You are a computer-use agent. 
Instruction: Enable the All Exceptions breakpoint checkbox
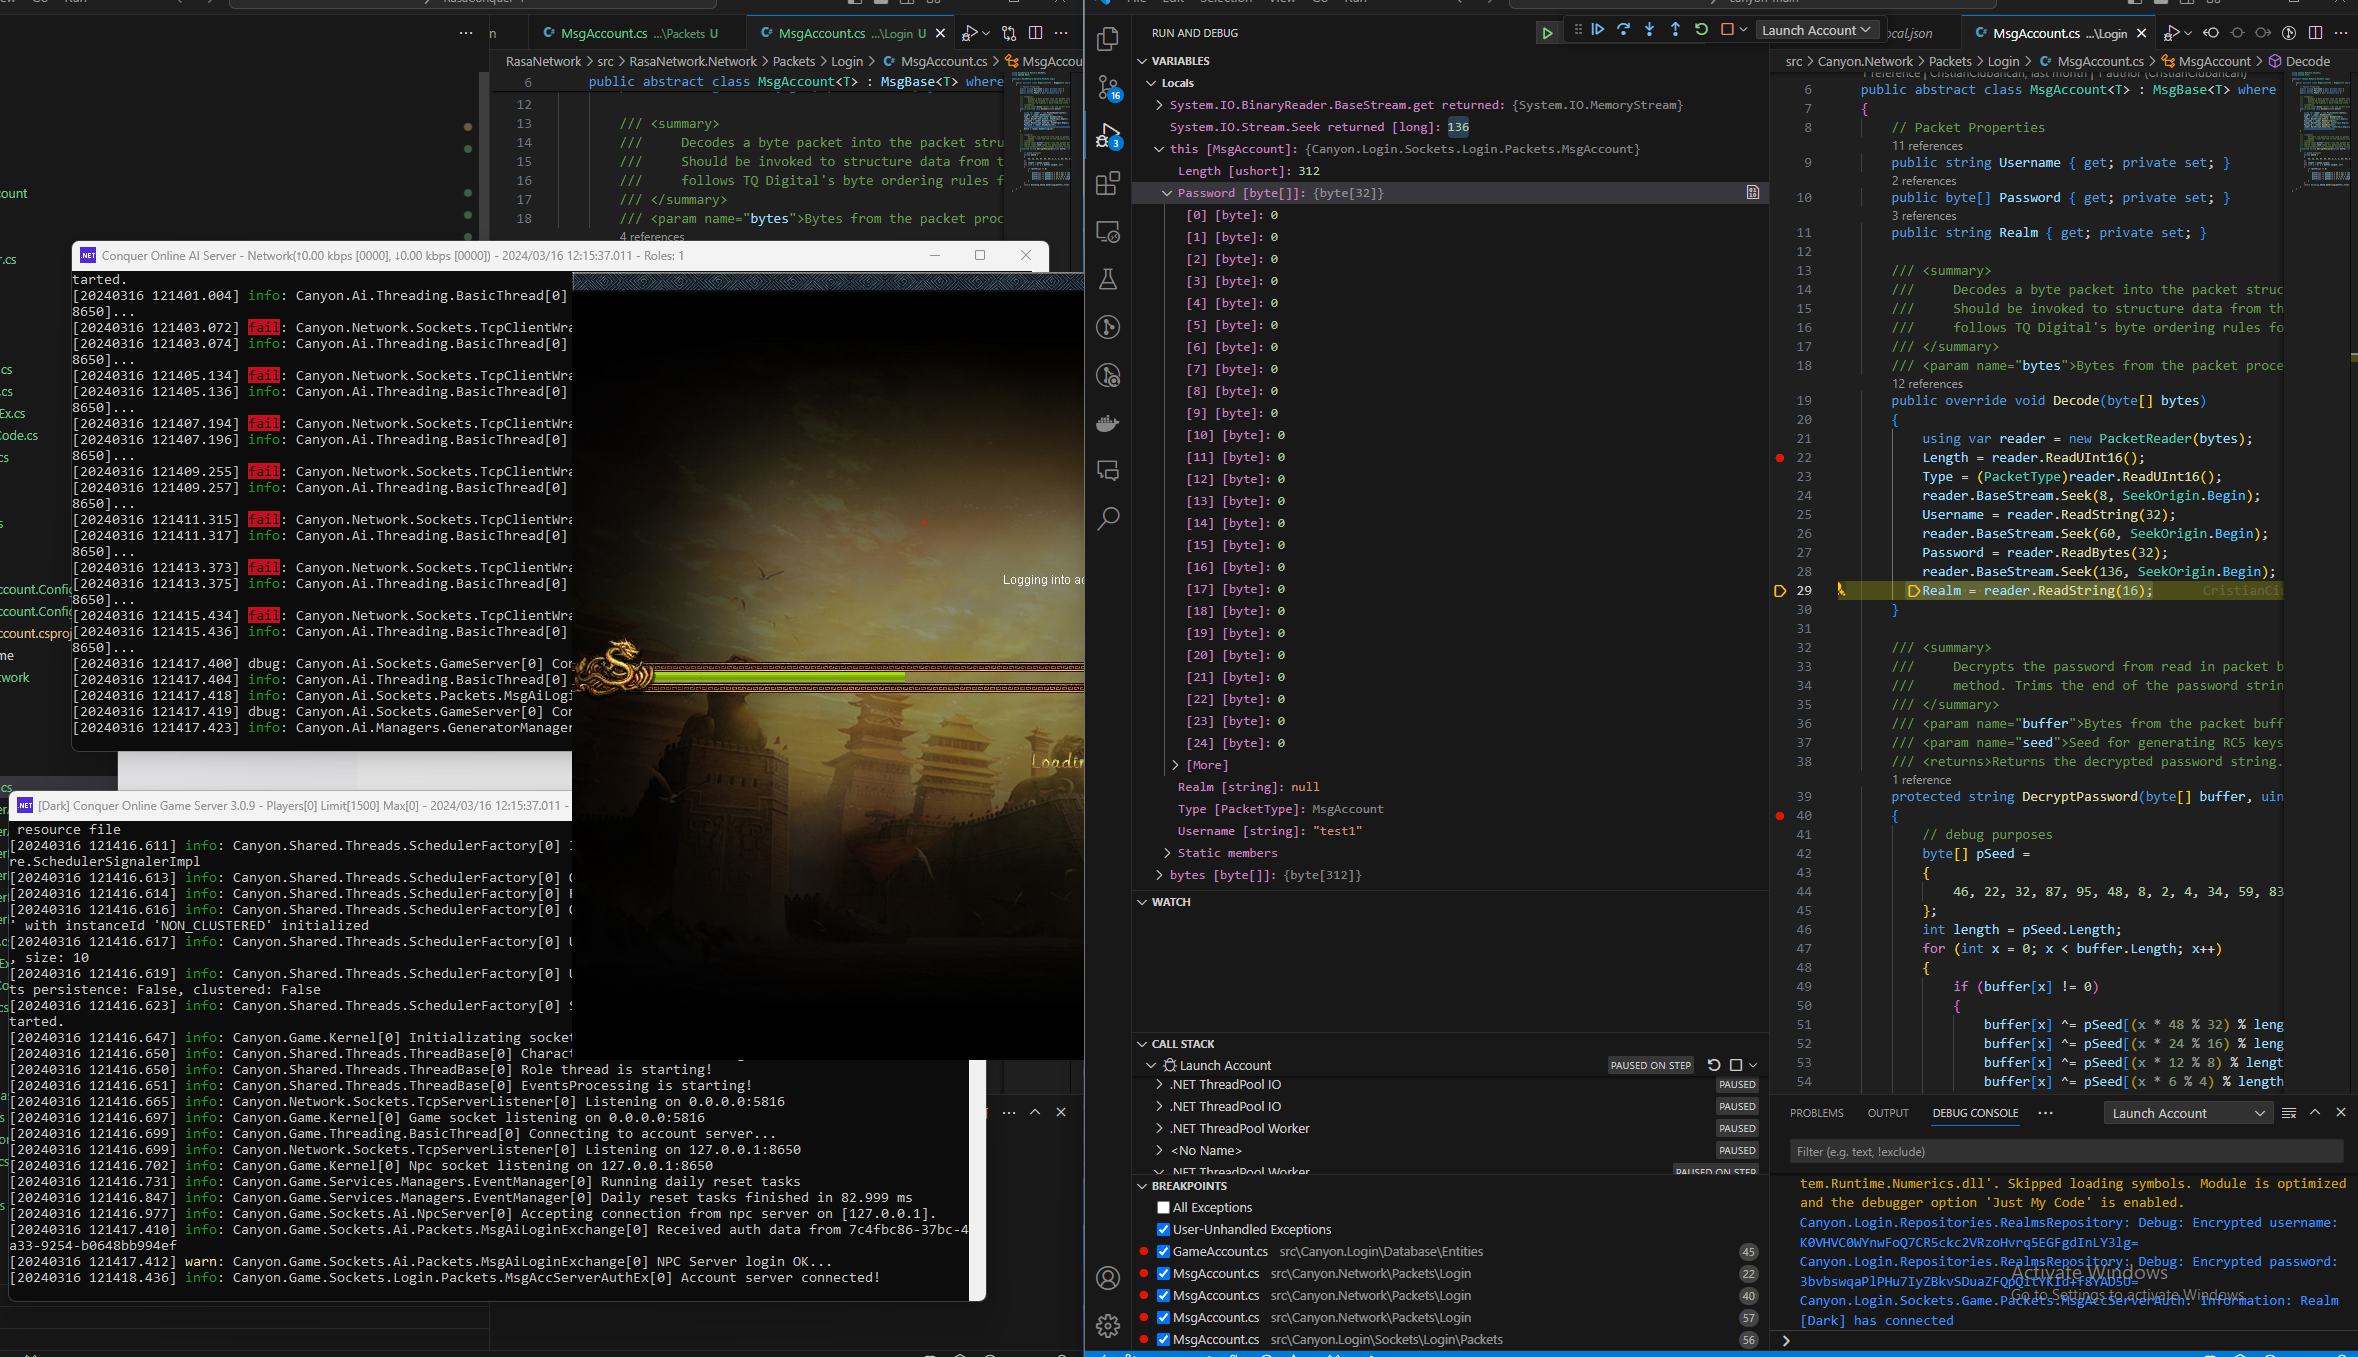pyautogui.click(x=1163, y=1208)
